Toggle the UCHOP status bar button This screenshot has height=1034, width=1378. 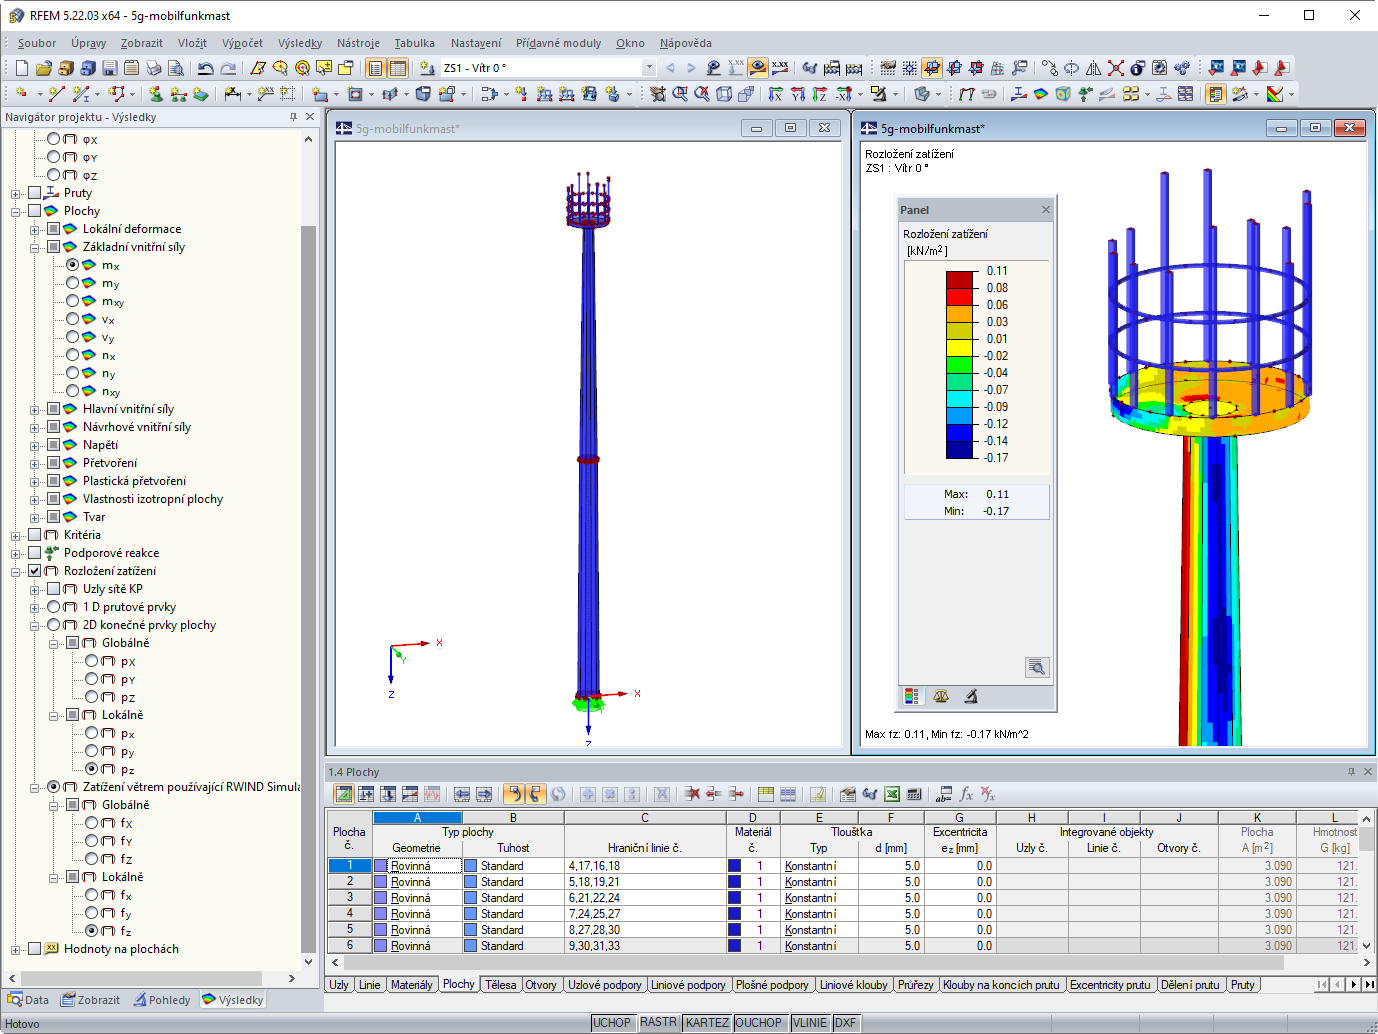point(612,1023)
